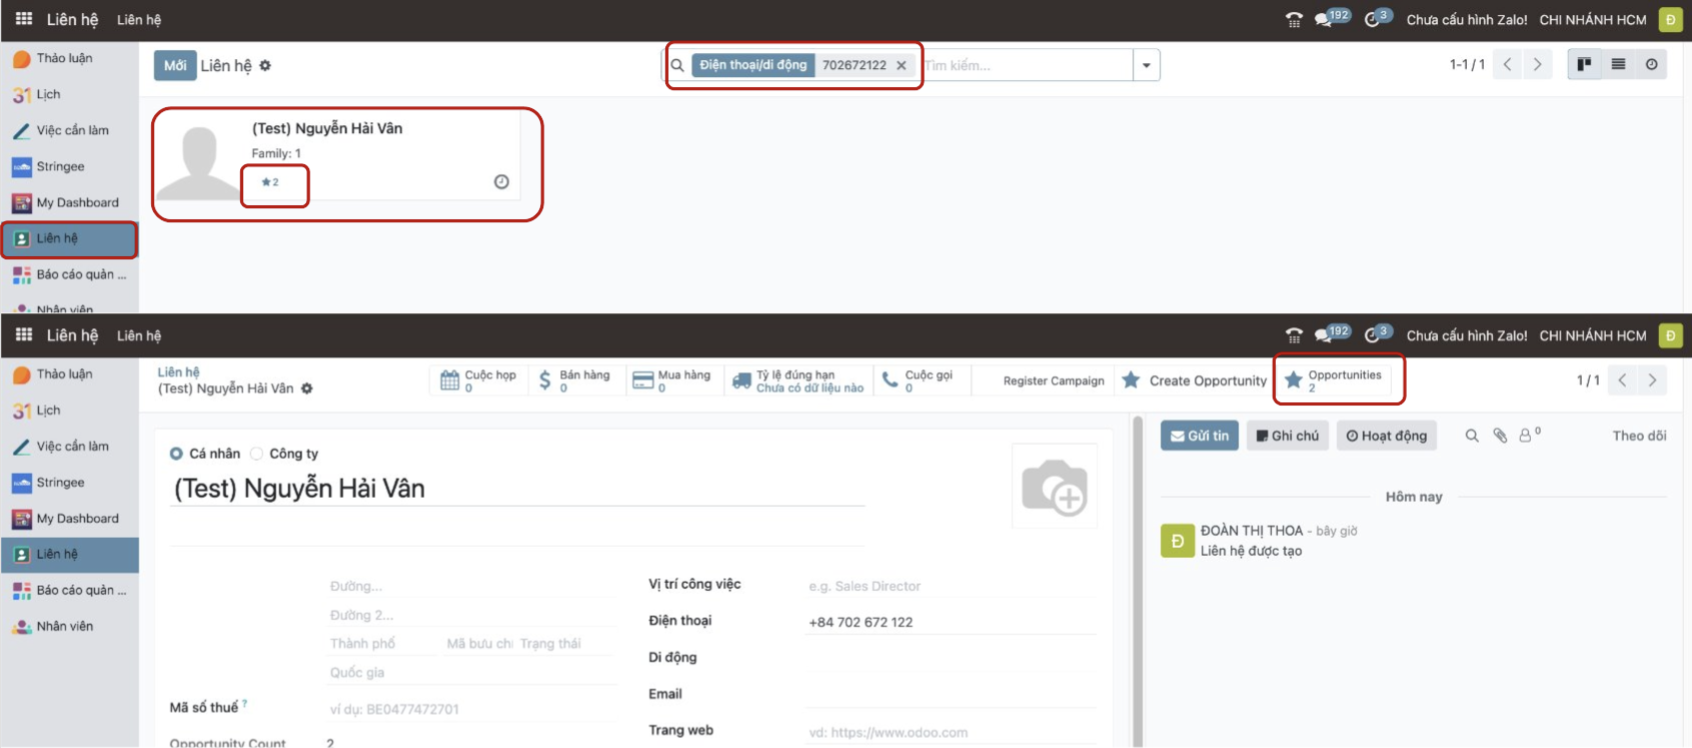Screen dimensions: 1692x748
Task: Open the Bán hàng sales stat button
Action: click(575, 380)
